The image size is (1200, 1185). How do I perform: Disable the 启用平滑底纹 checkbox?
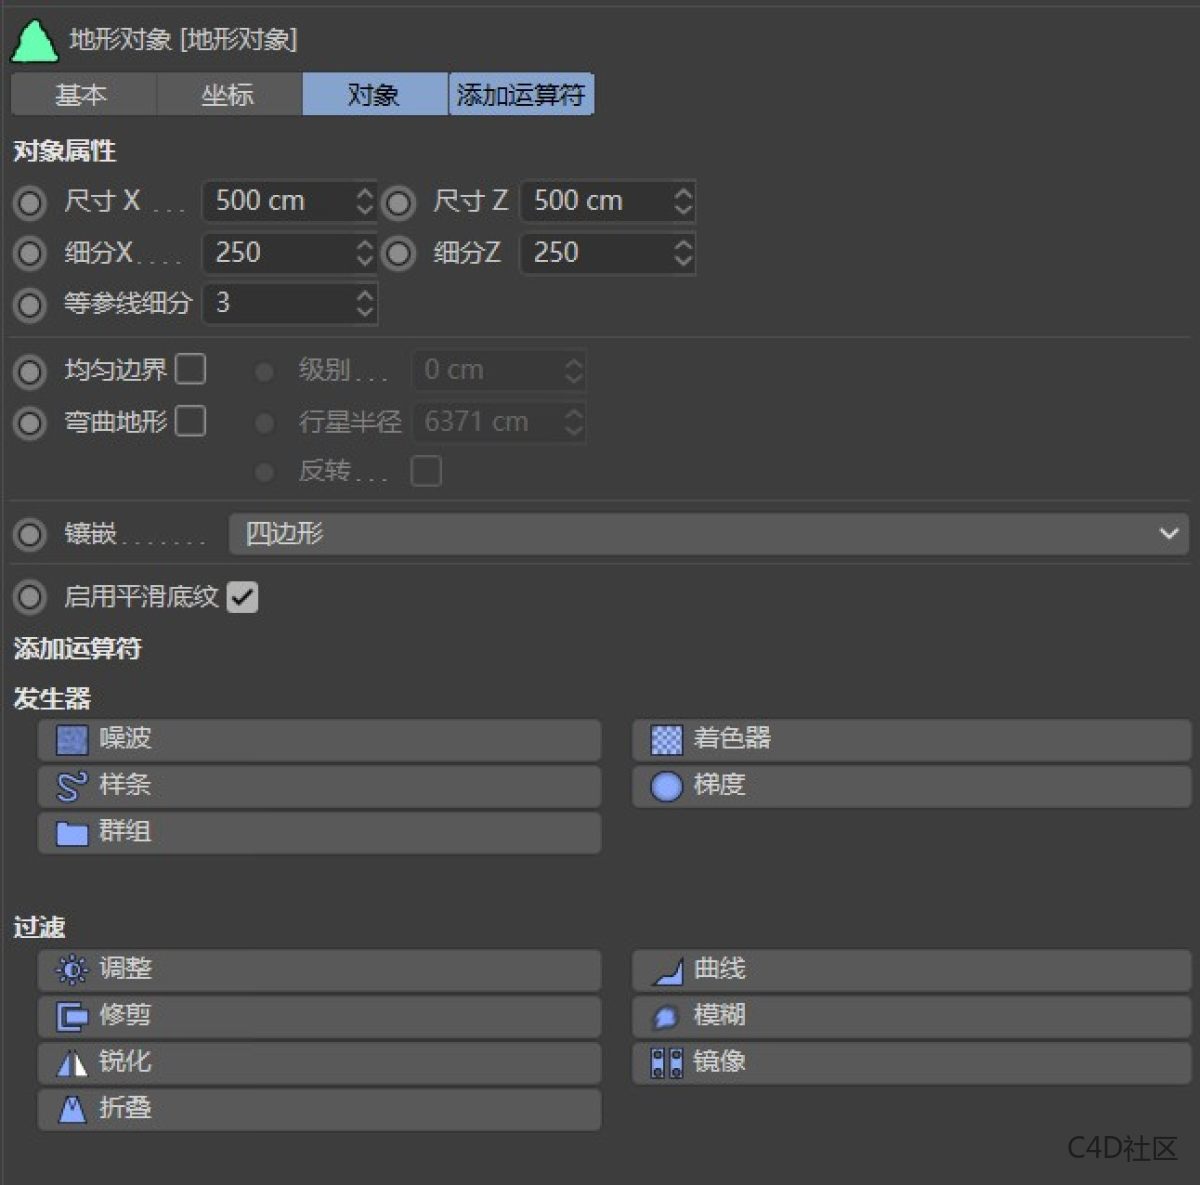click(x=242, y=597)
